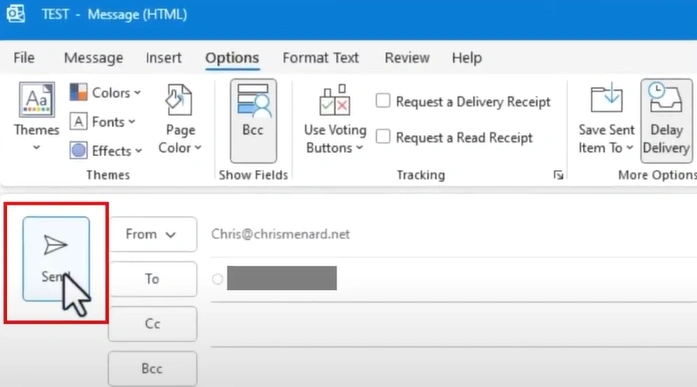Open the Page Color dropdown
Screen dimensions: 697x387
pyautogui.click(x=180, y=119)
